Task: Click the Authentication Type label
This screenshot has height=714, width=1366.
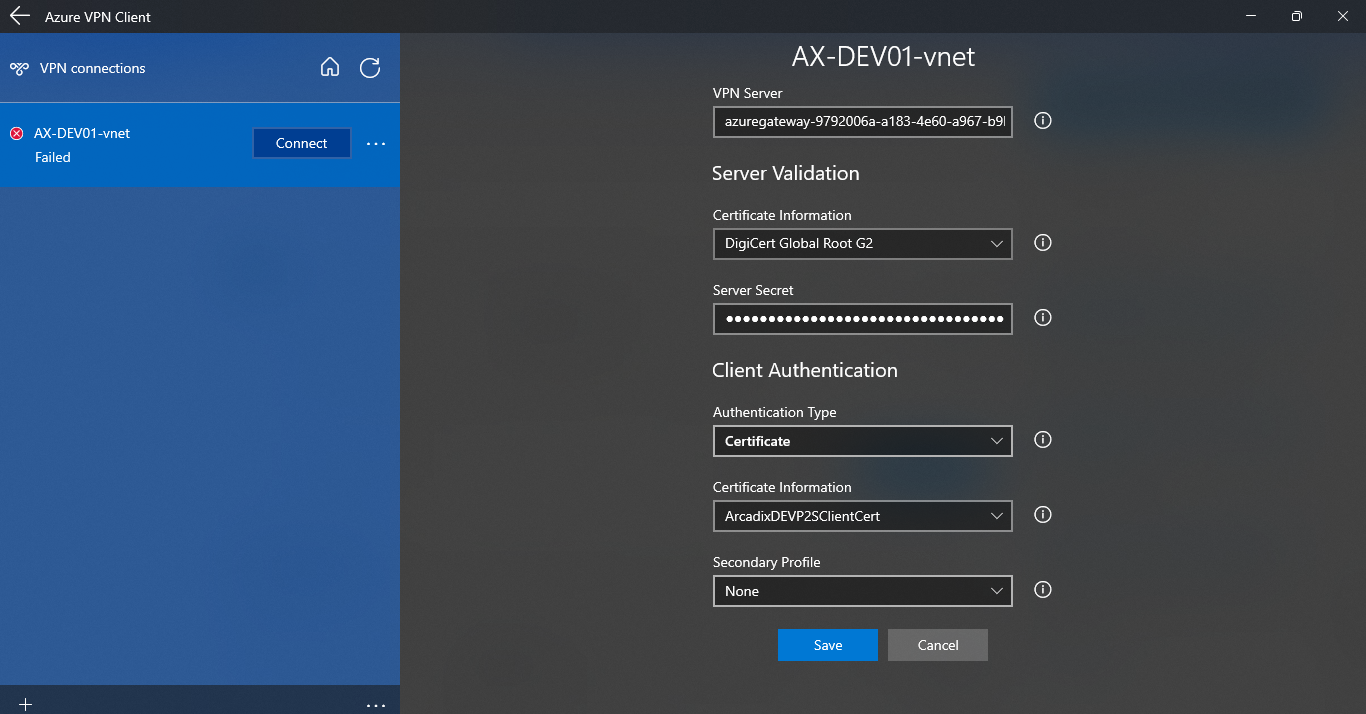Action: pos(775,412)
